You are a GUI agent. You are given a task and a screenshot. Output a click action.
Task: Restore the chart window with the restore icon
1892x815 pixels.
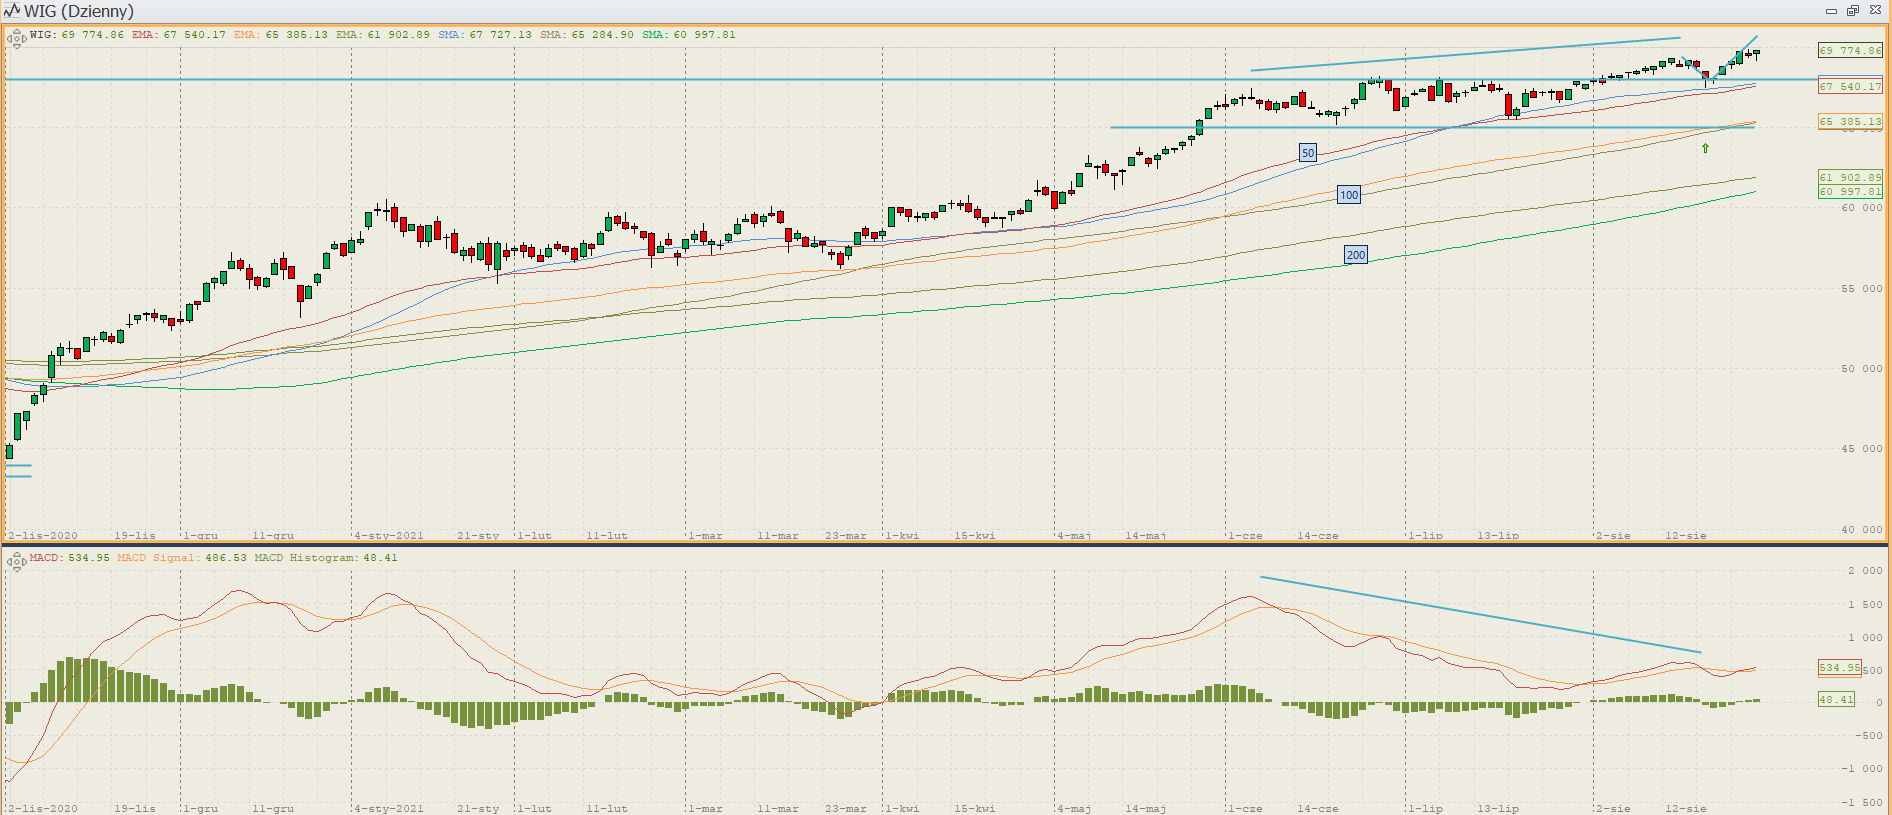pos(1852,11)
